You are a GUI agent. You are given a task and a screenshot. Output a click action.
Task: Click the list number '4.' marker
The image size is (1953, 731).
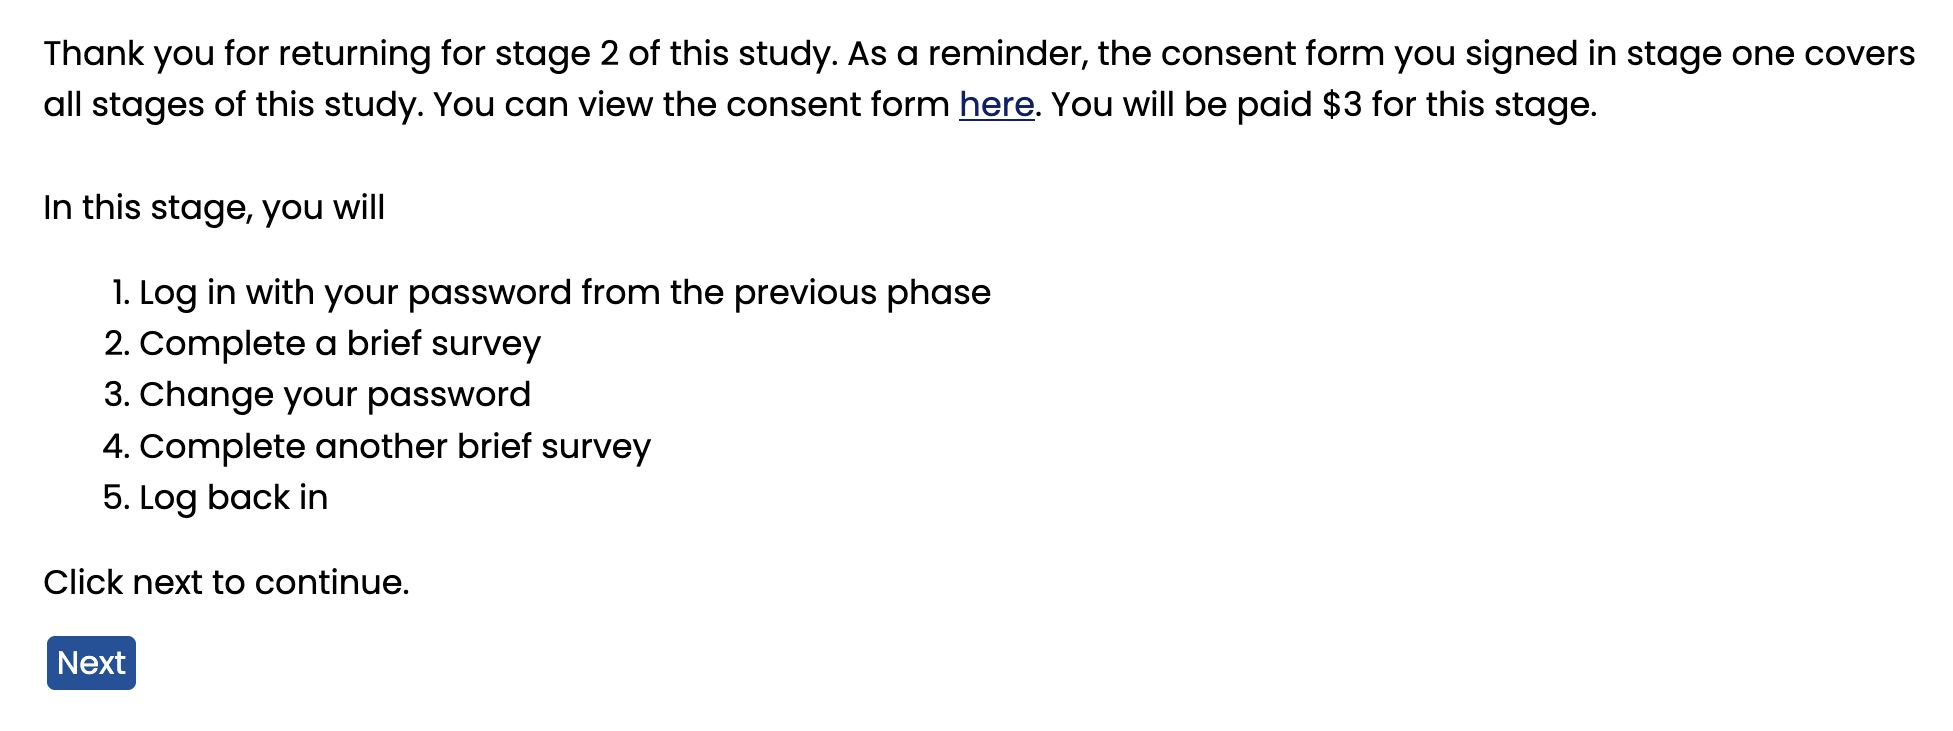(117, 447)
